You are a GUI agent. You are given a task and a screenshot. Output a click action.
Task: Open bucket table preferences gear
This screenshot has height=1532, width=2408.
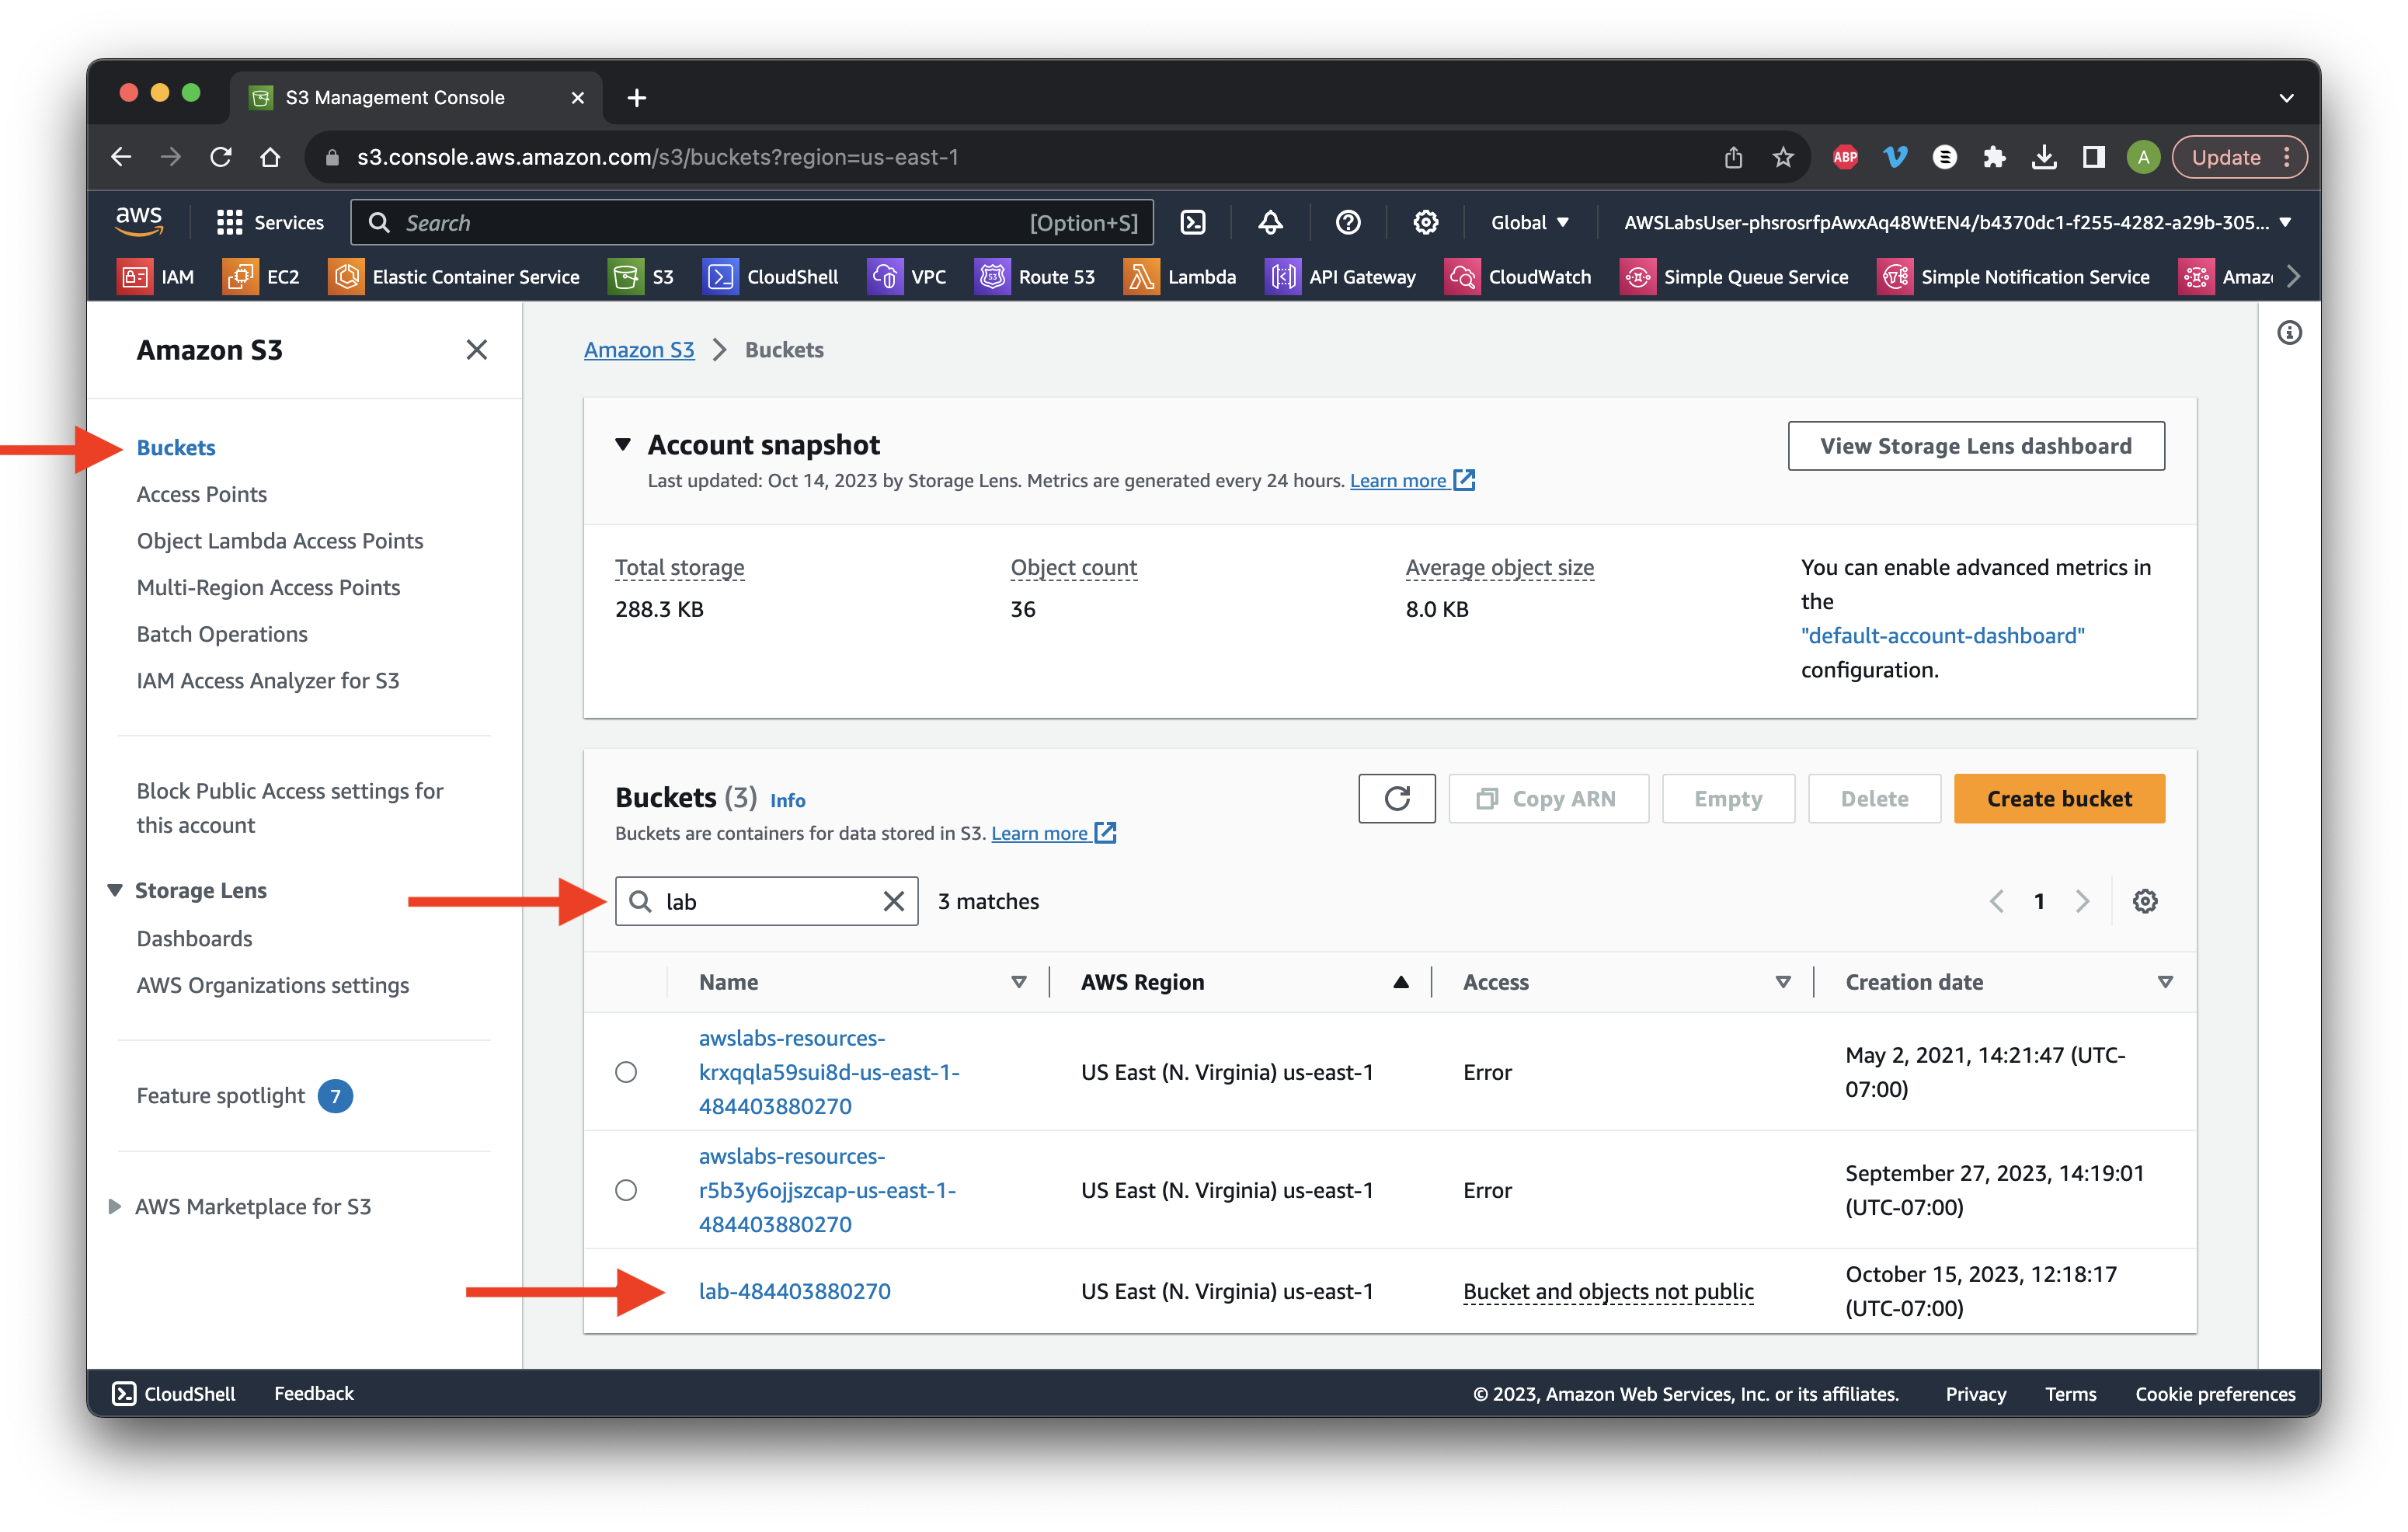[x=2144, y=901]
